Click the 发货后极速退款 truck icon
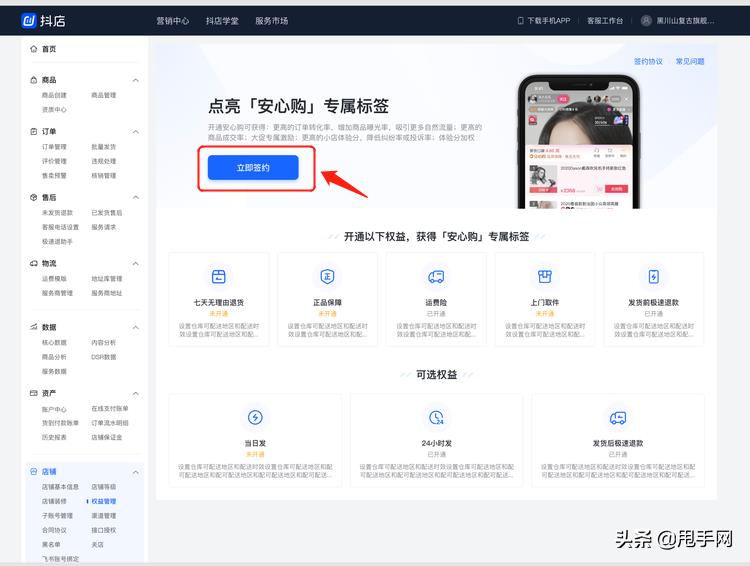The width and height of the screenshot is (750, 566). pyautogui.click(x=618, y=418)
